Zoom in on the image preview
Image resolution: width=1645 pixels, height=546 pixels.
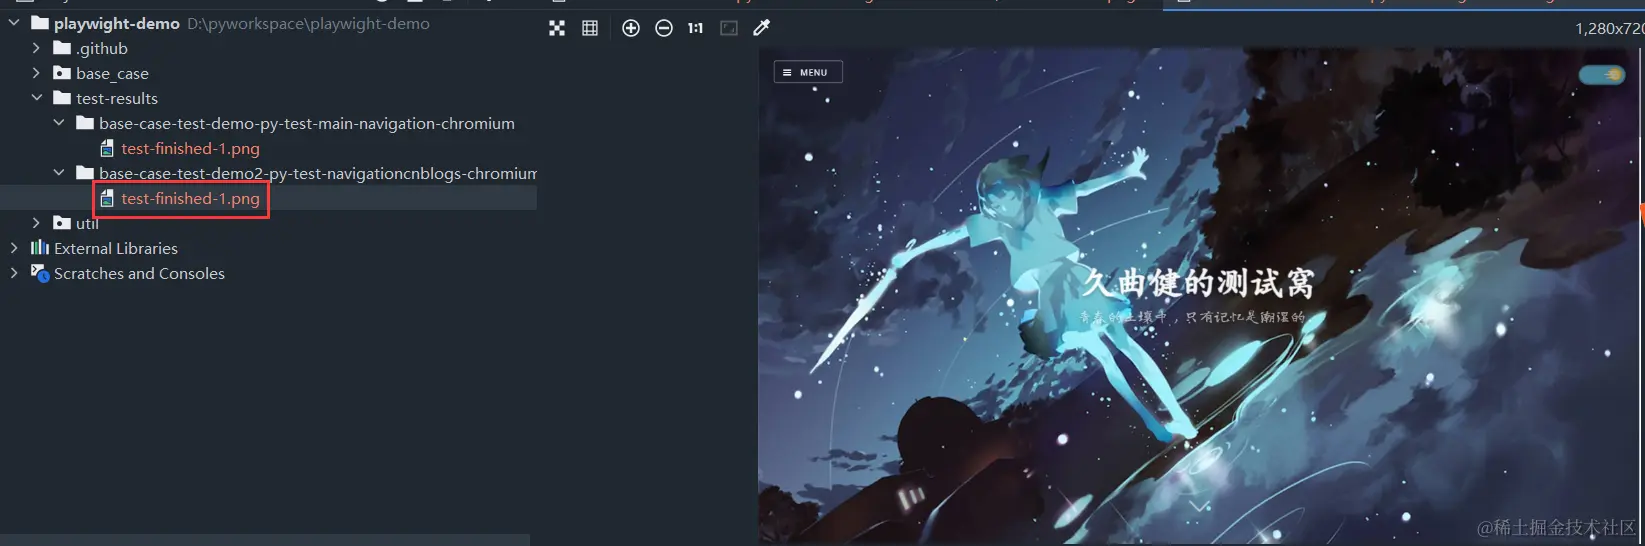click(x=631, y=28)
